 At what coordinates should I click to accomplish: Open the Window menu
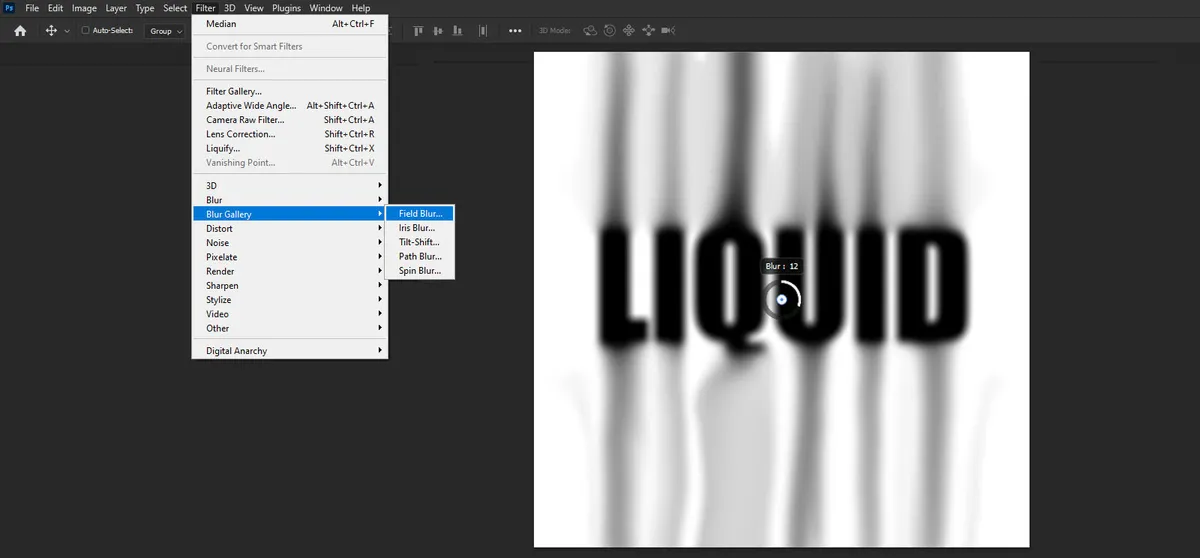pyautogui.click(x=326, y=8)
